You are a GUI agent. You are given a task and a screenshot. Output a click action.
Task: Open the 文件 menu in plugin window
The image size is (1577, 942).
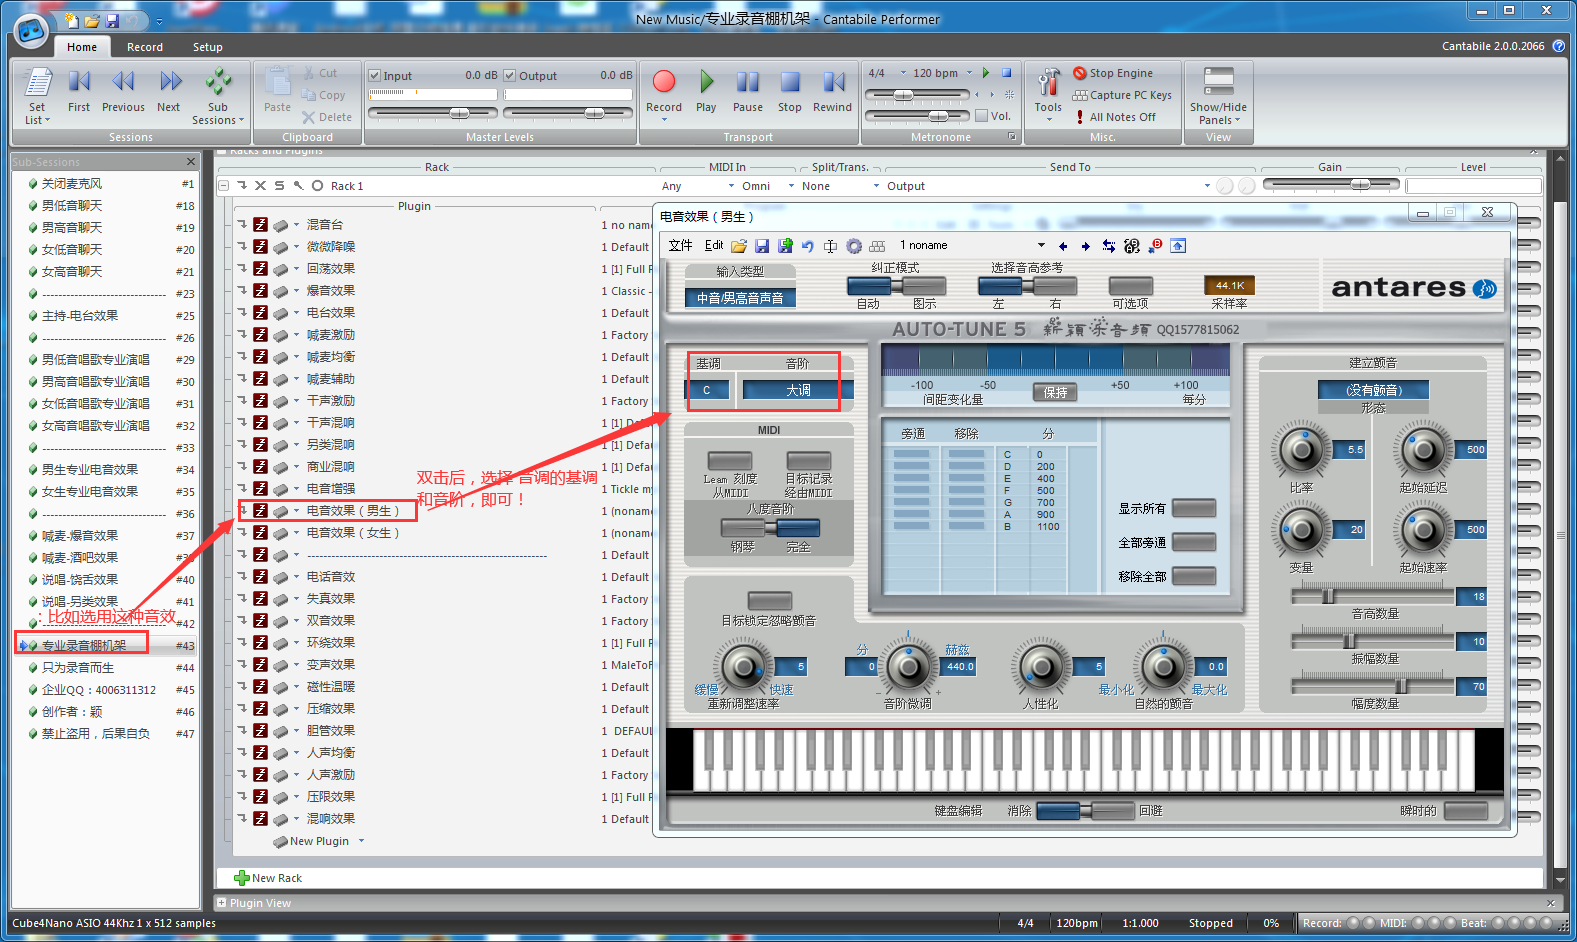tap(680, 246)
